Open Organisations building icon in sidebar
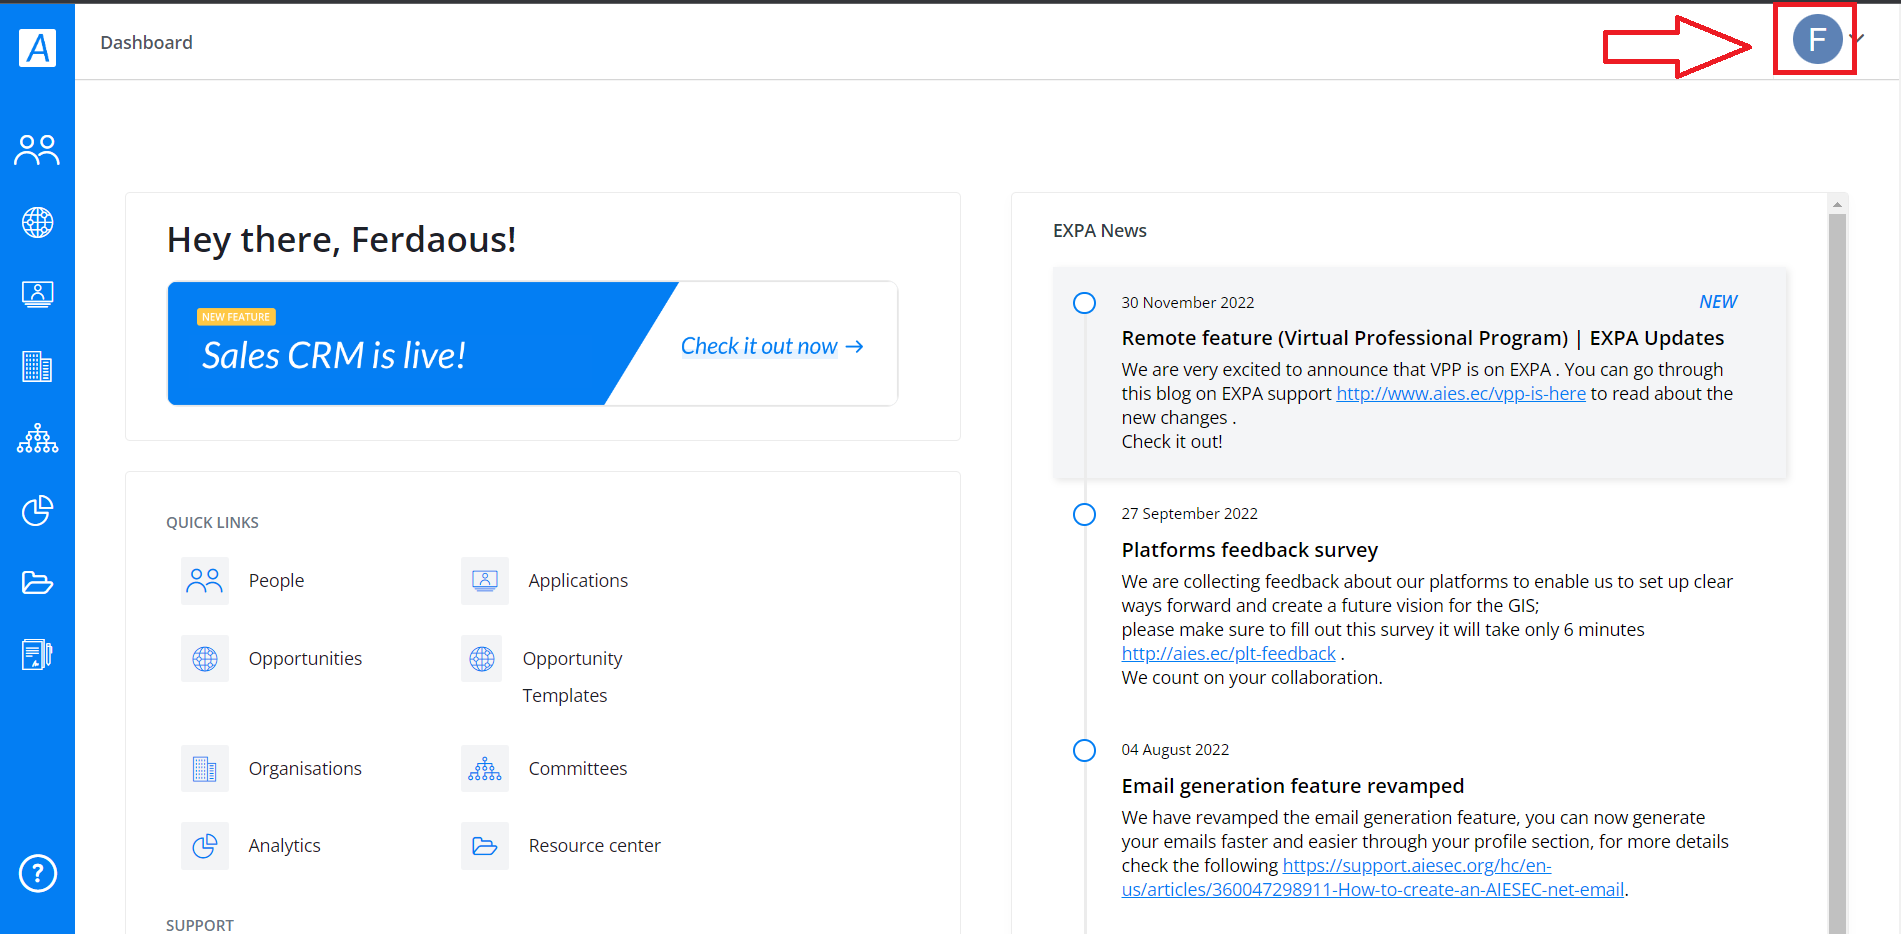1901x934 pixels. tap(37, 367)
